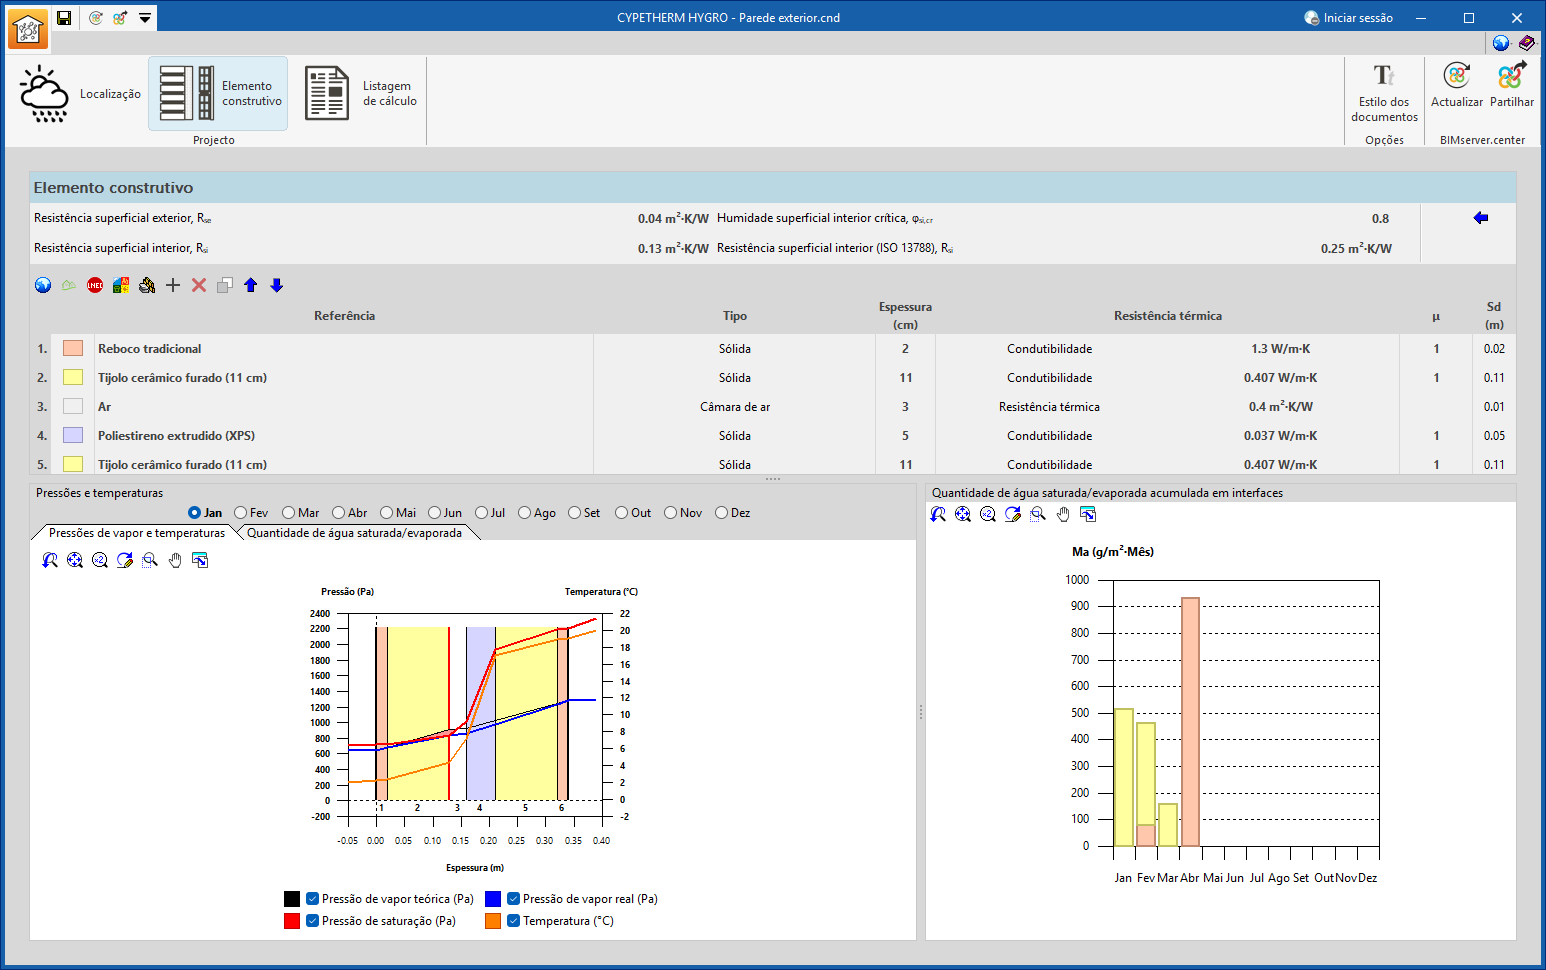This screenshot has width=1546, height=970.
Task: Select the Jul month radio button
Action: (x=481, y=513)
